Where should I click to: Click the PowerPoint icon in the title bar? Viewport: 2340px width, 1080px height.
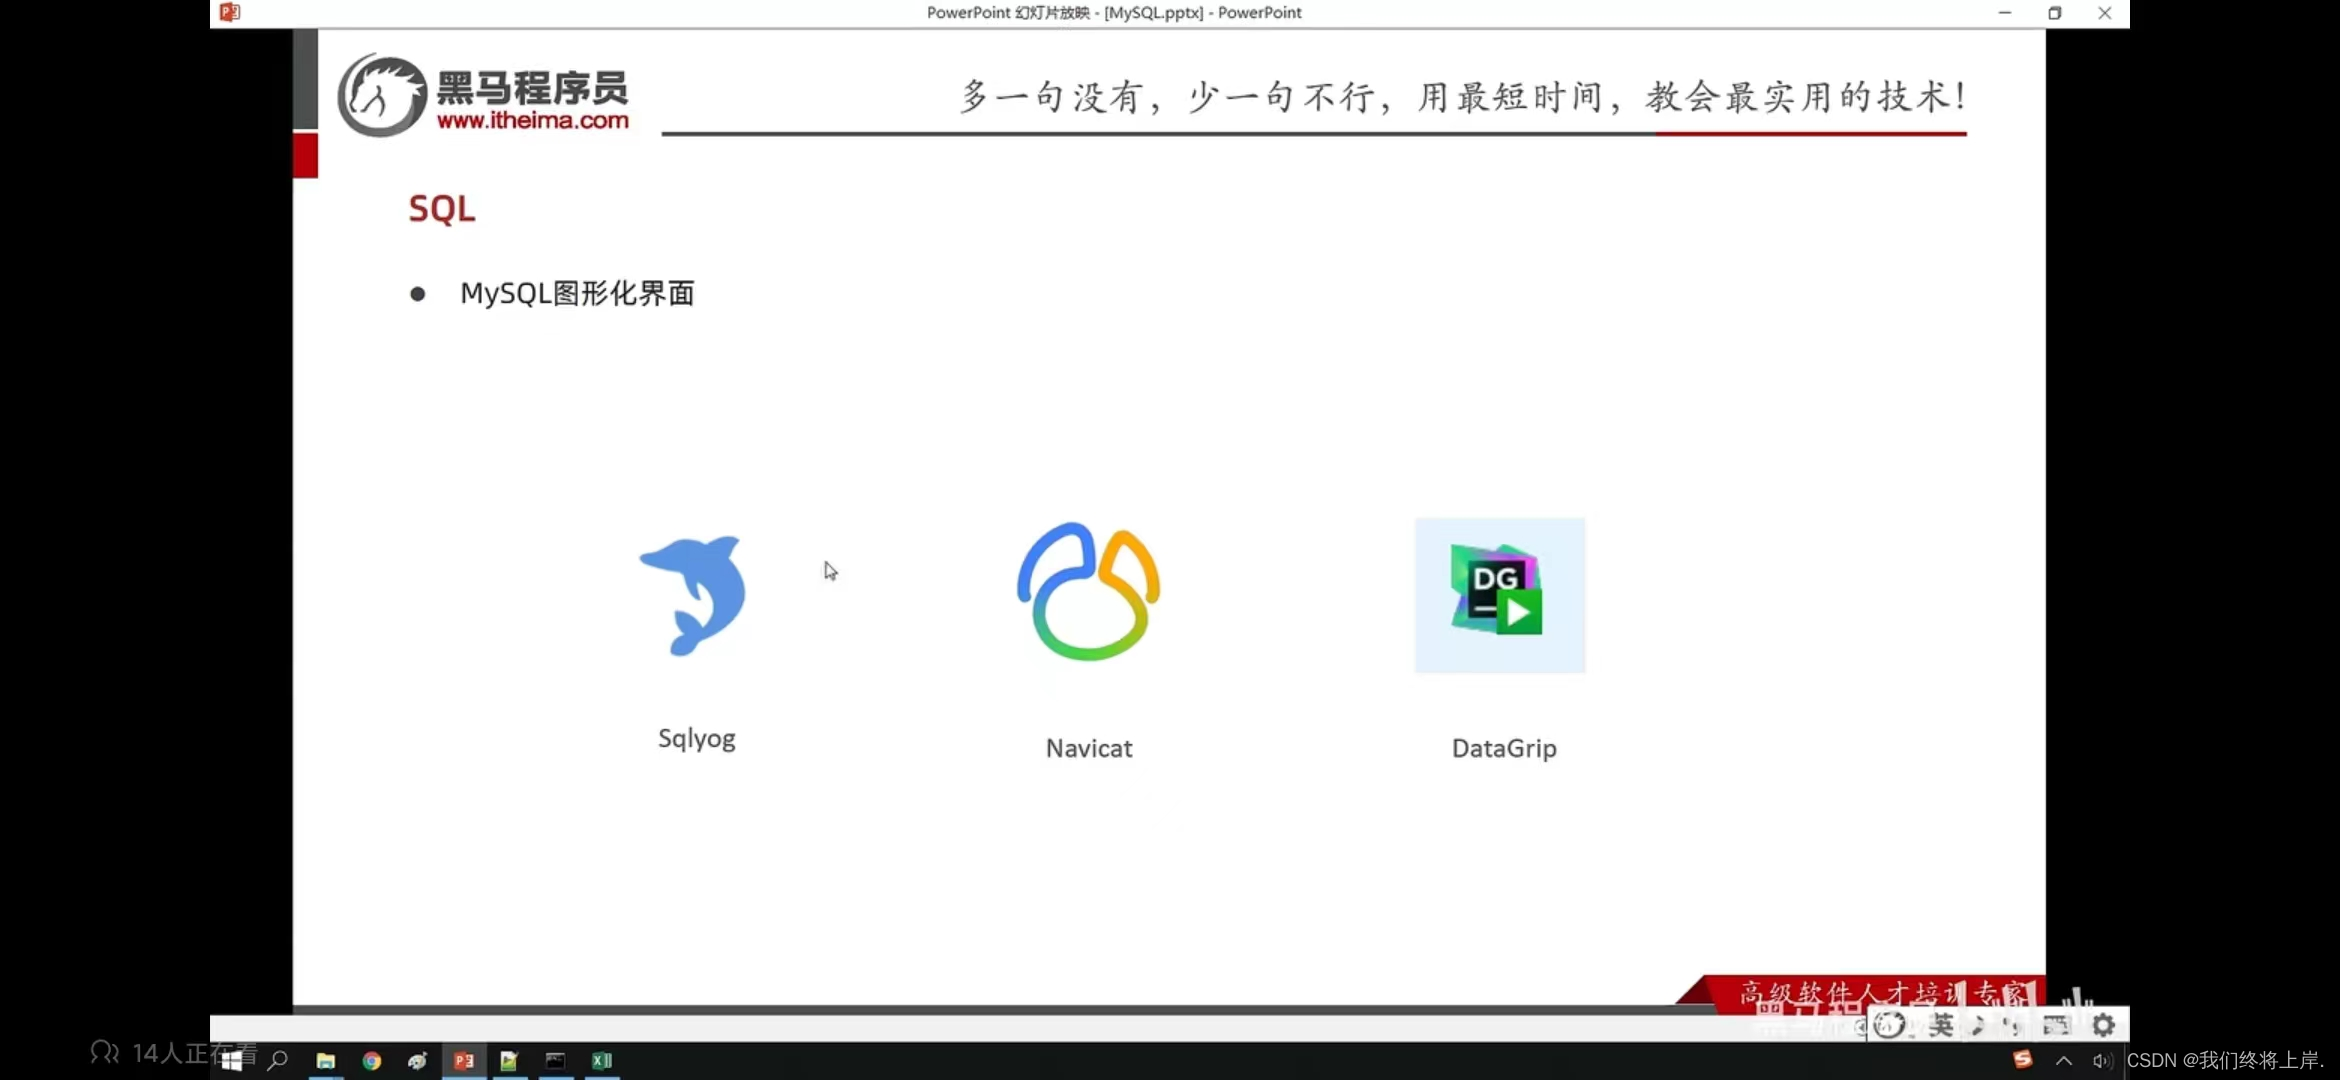click(230, 12)
